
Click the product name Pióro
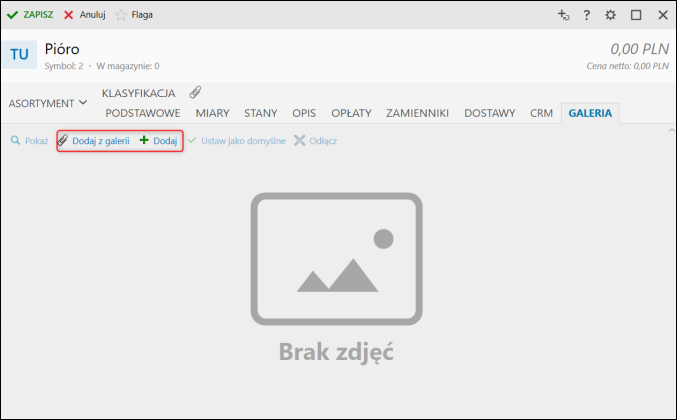[62, 49]
